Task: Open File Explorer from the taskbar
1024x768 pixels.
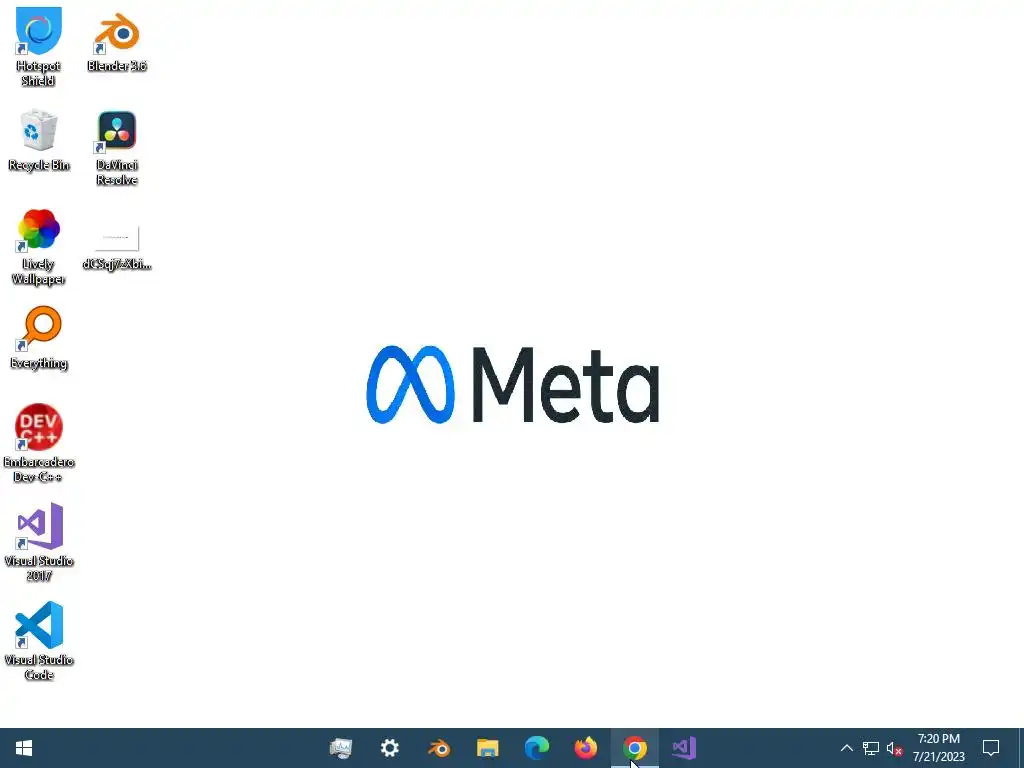Action: (x=488, y=748)
